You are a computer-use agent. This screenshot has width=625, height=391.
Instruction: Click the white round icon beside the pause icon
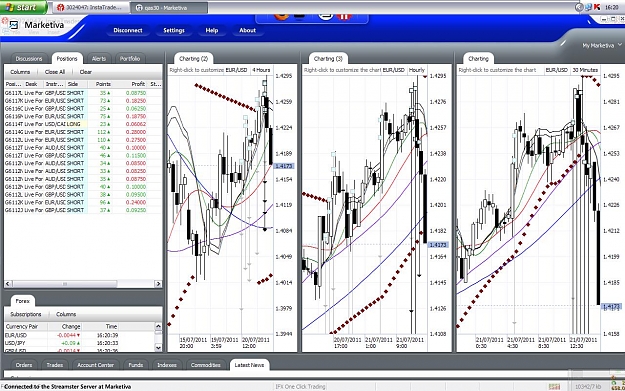click(326, 16)
